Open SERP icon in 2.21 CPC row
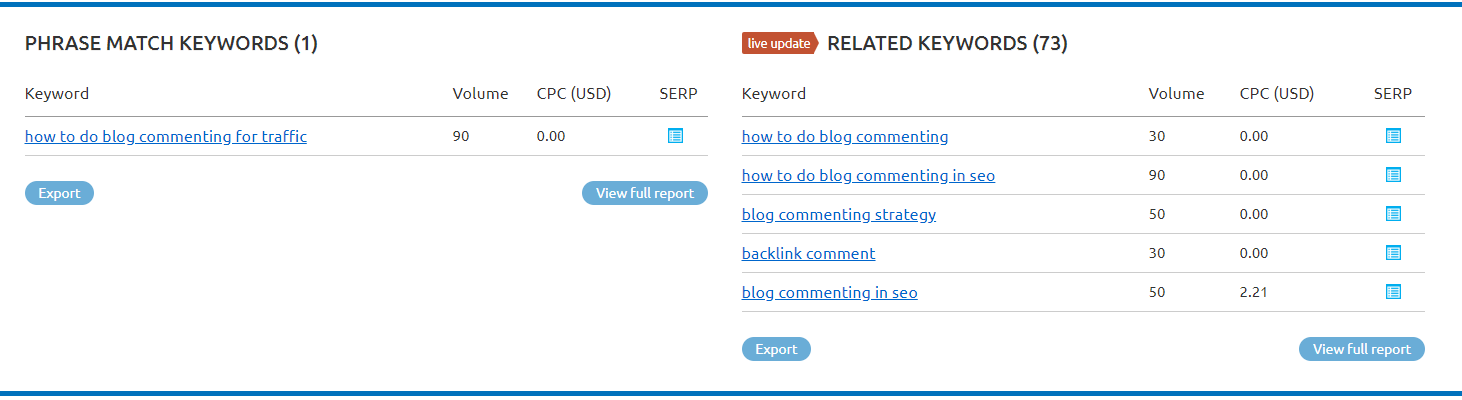Screen dimensions: 1462x400 tap(1393, 292)
